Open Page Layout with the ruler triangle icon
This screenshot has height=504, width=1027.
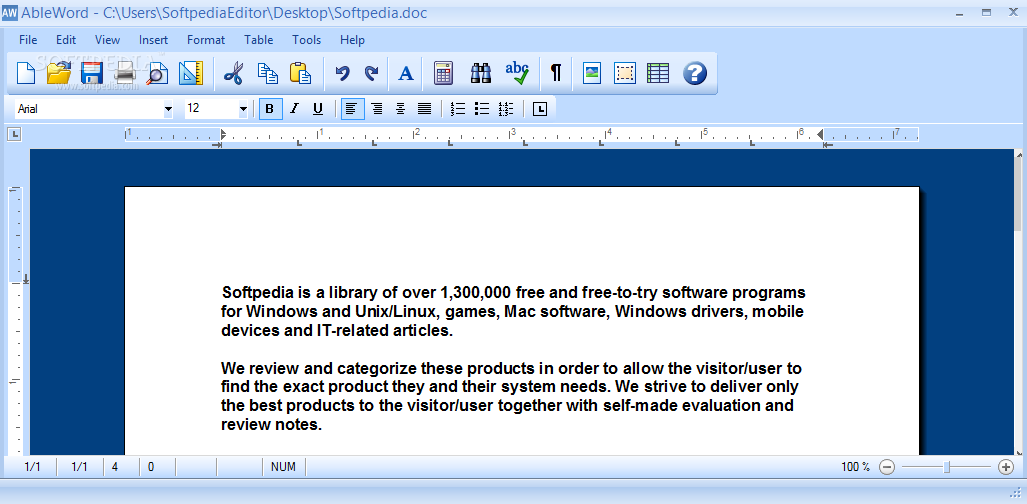[191, 73]
